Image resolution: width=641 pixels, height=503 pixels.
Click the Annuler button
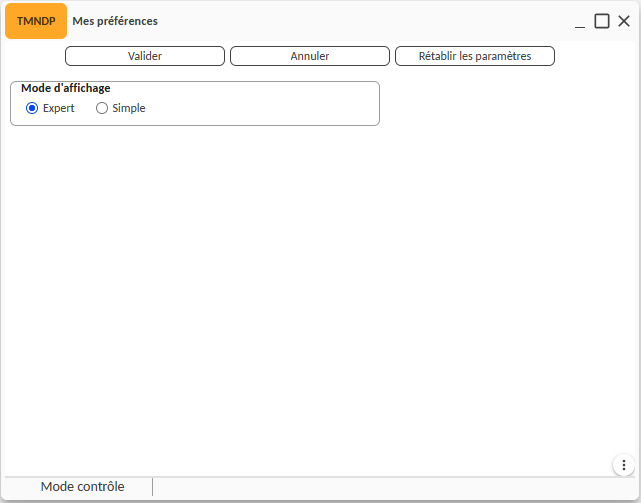(x=310, y=56)
